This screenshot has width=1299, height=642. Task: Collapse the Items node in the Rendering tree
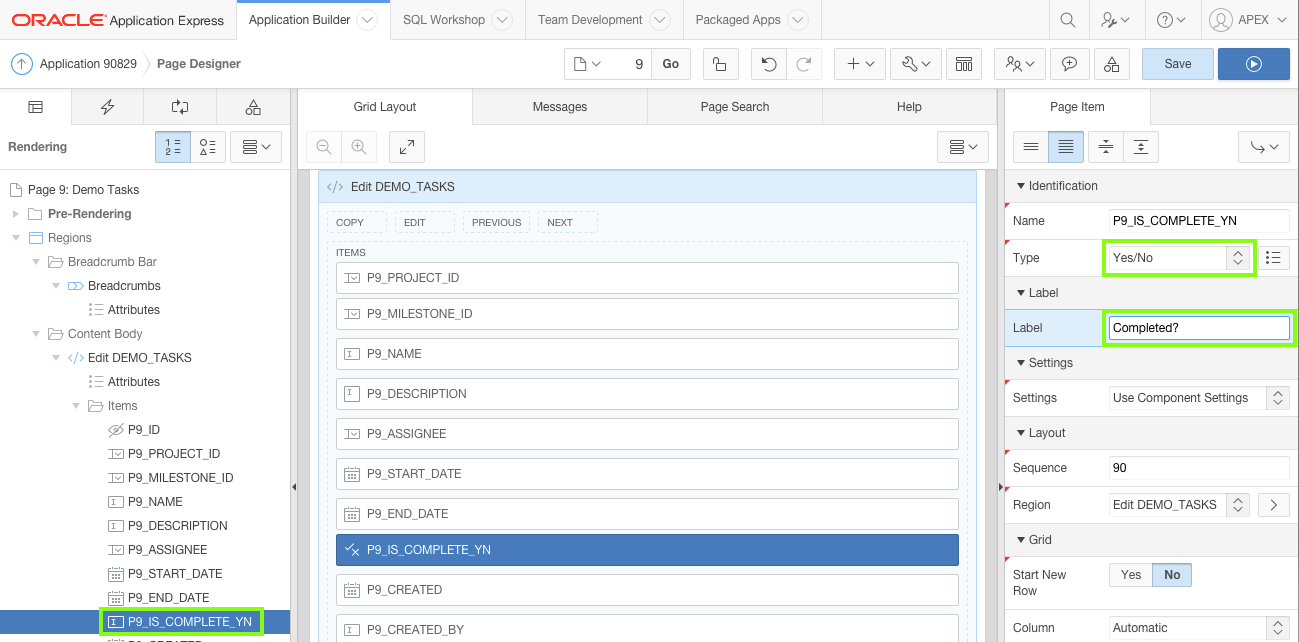click(x=76, y=405)
